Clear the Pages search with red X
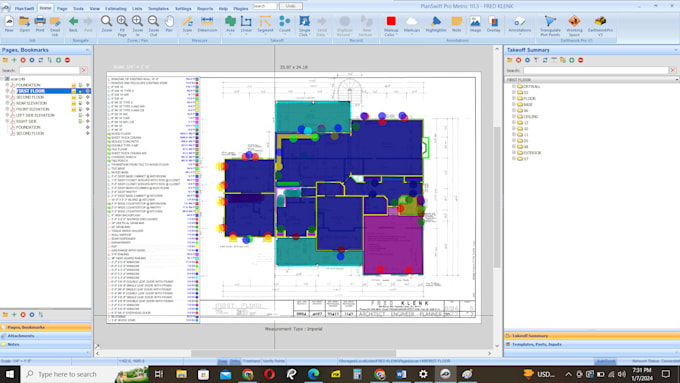The image size is (680, 383). pyautogui.click(x=84, y=70)
